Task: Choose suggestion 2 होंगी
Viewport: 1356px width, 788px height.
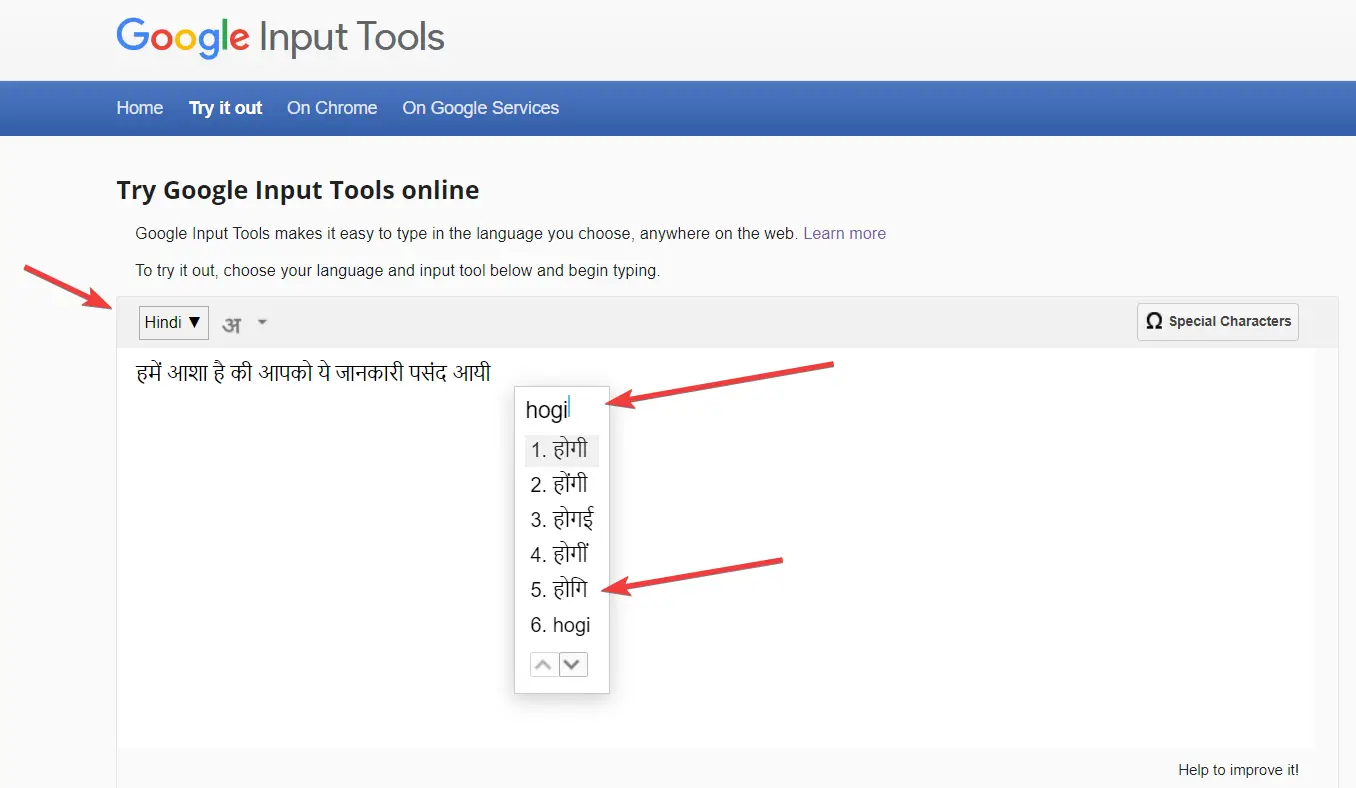Action: click(x=561, y=485)
